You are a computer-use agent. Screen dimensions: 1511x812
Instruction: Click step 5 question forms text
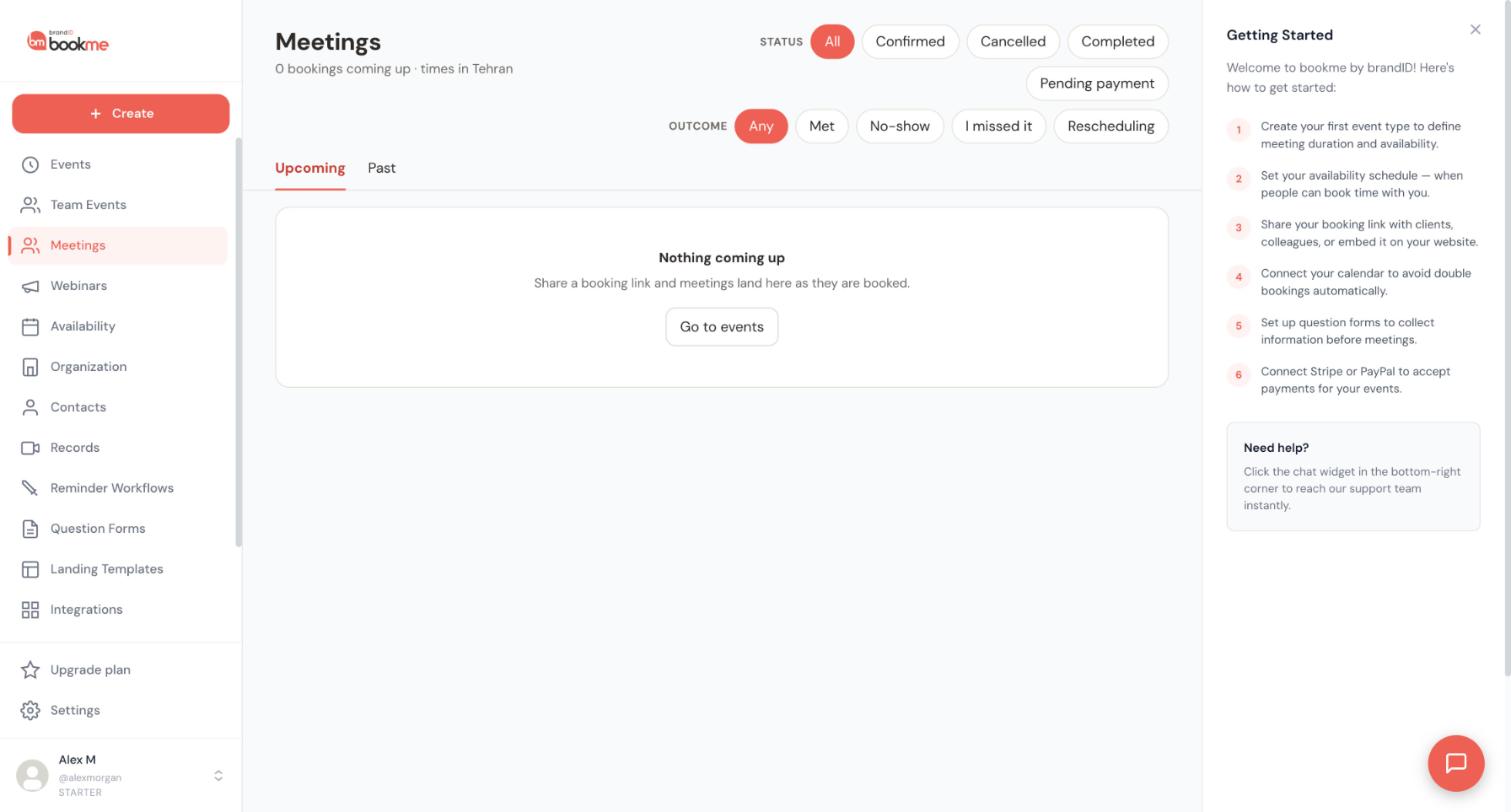pyautogui.click(x=1348, y=331)
